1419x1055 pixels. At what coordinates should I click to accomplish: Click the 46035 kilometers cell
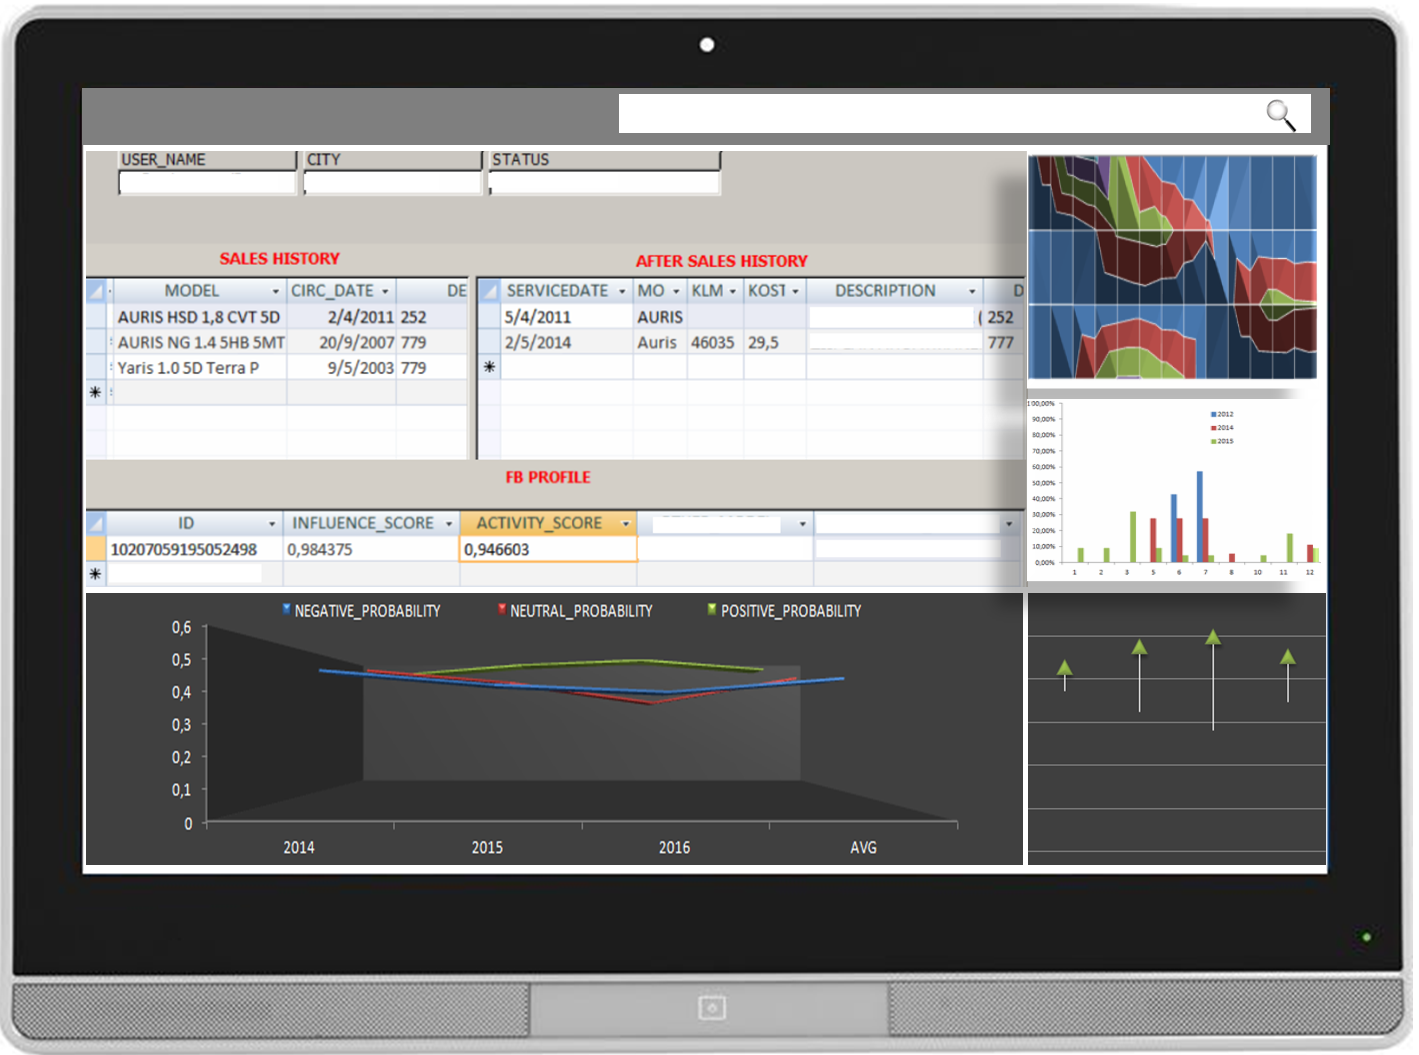pyautogui.click(x=714, y=342)
